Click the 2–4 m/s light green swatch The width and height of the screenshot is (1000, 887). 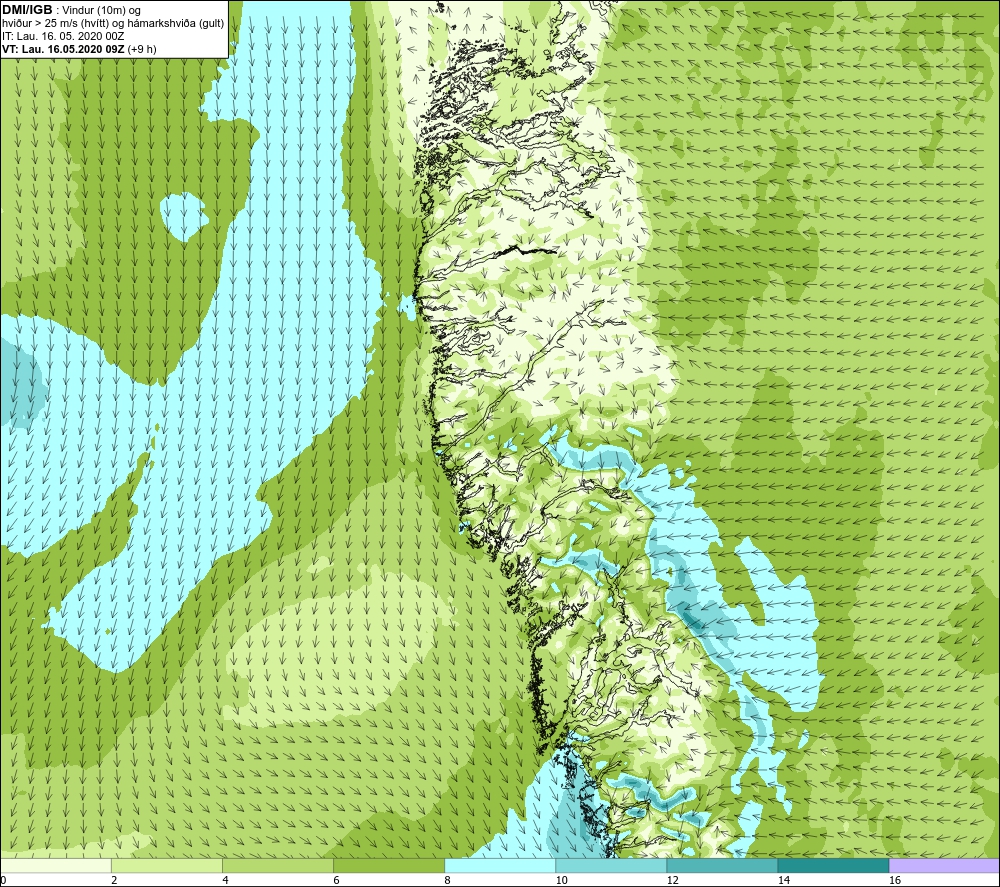tap(167, 865)
